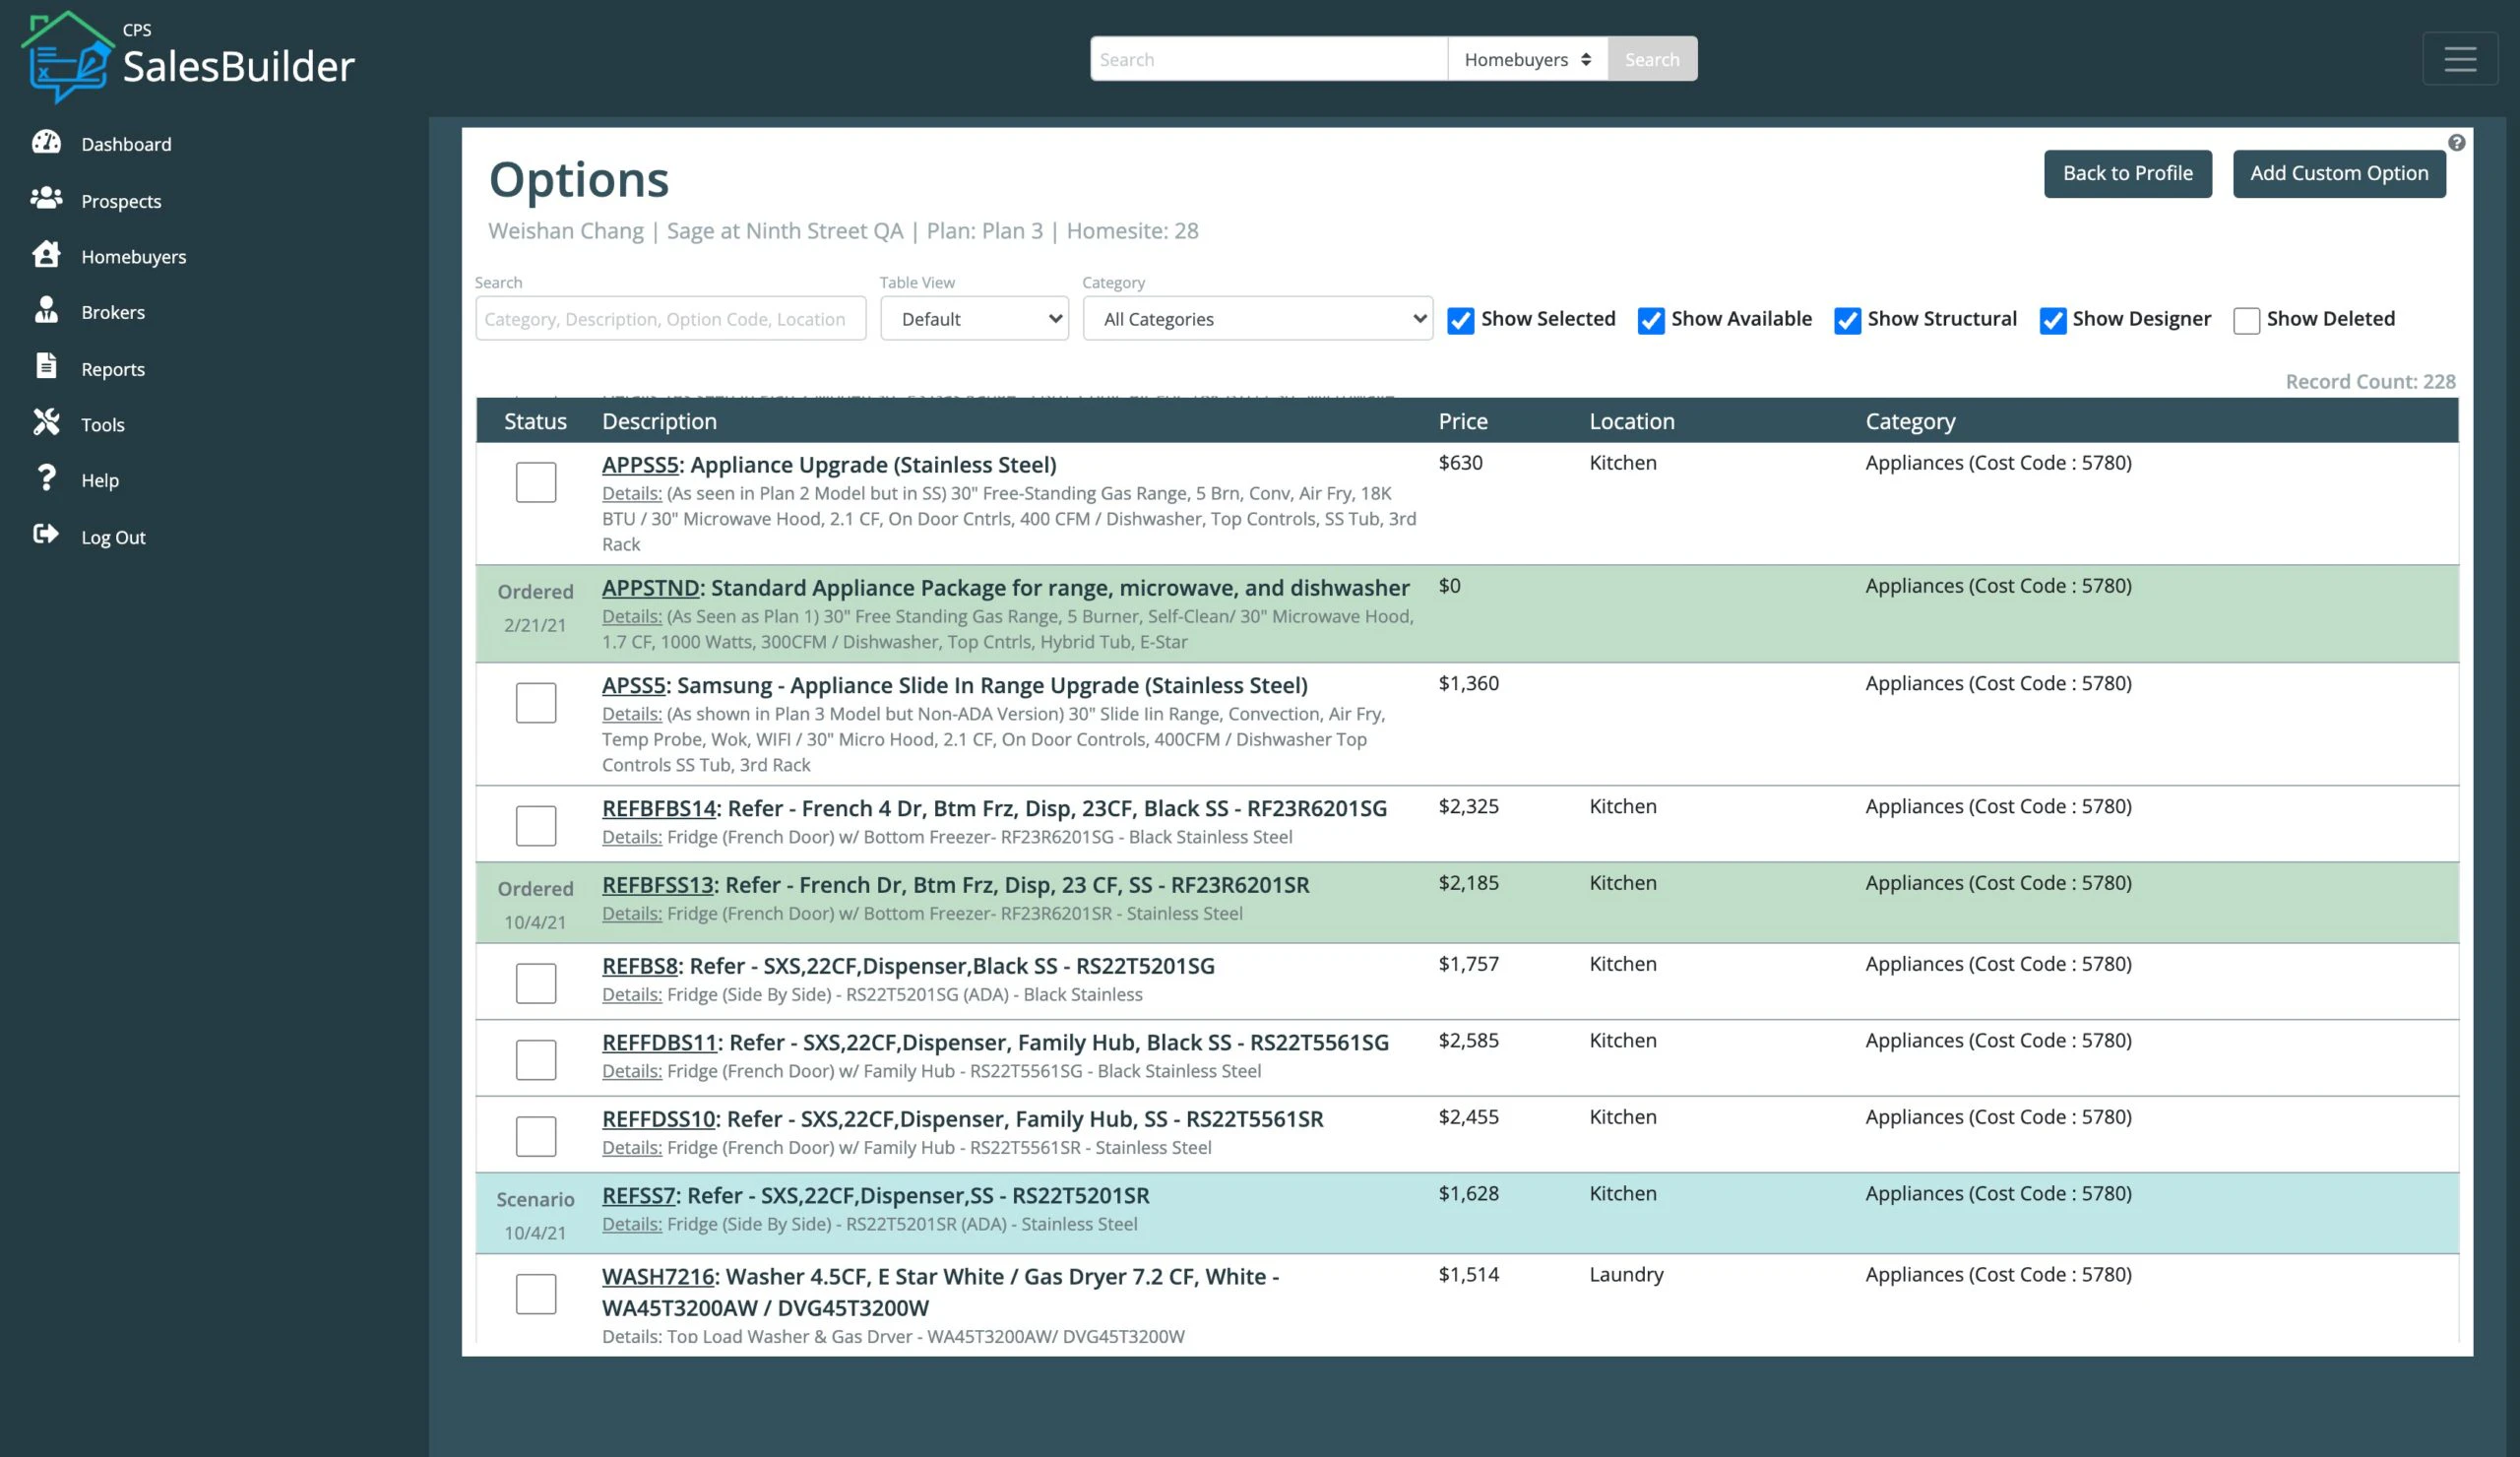Open Brokers using the sidebar icon
The width and height of the screenshot is (2520, 1457).
[x=47, y=311]
